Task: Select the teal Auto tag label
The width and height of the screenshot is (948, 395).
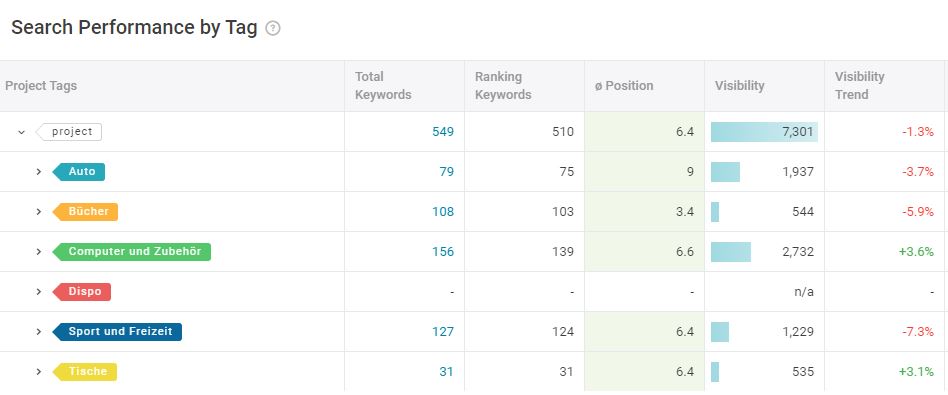Action: [x=79, y=172]
